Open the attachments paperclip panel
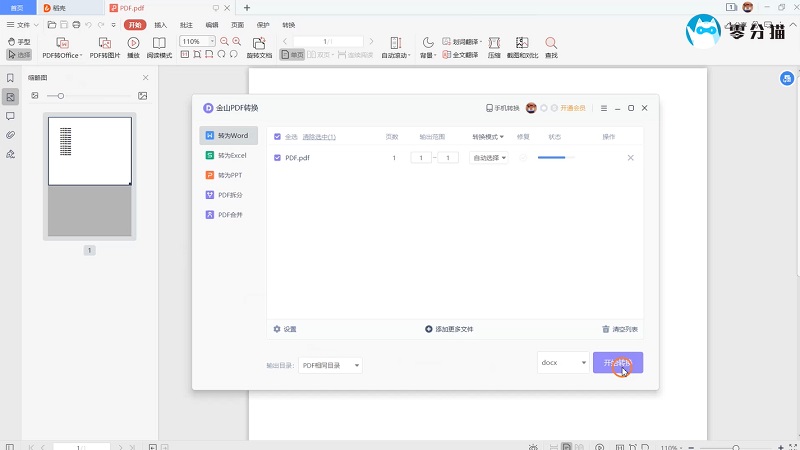This screenshot has width=800, height=450. click(10, 135)
